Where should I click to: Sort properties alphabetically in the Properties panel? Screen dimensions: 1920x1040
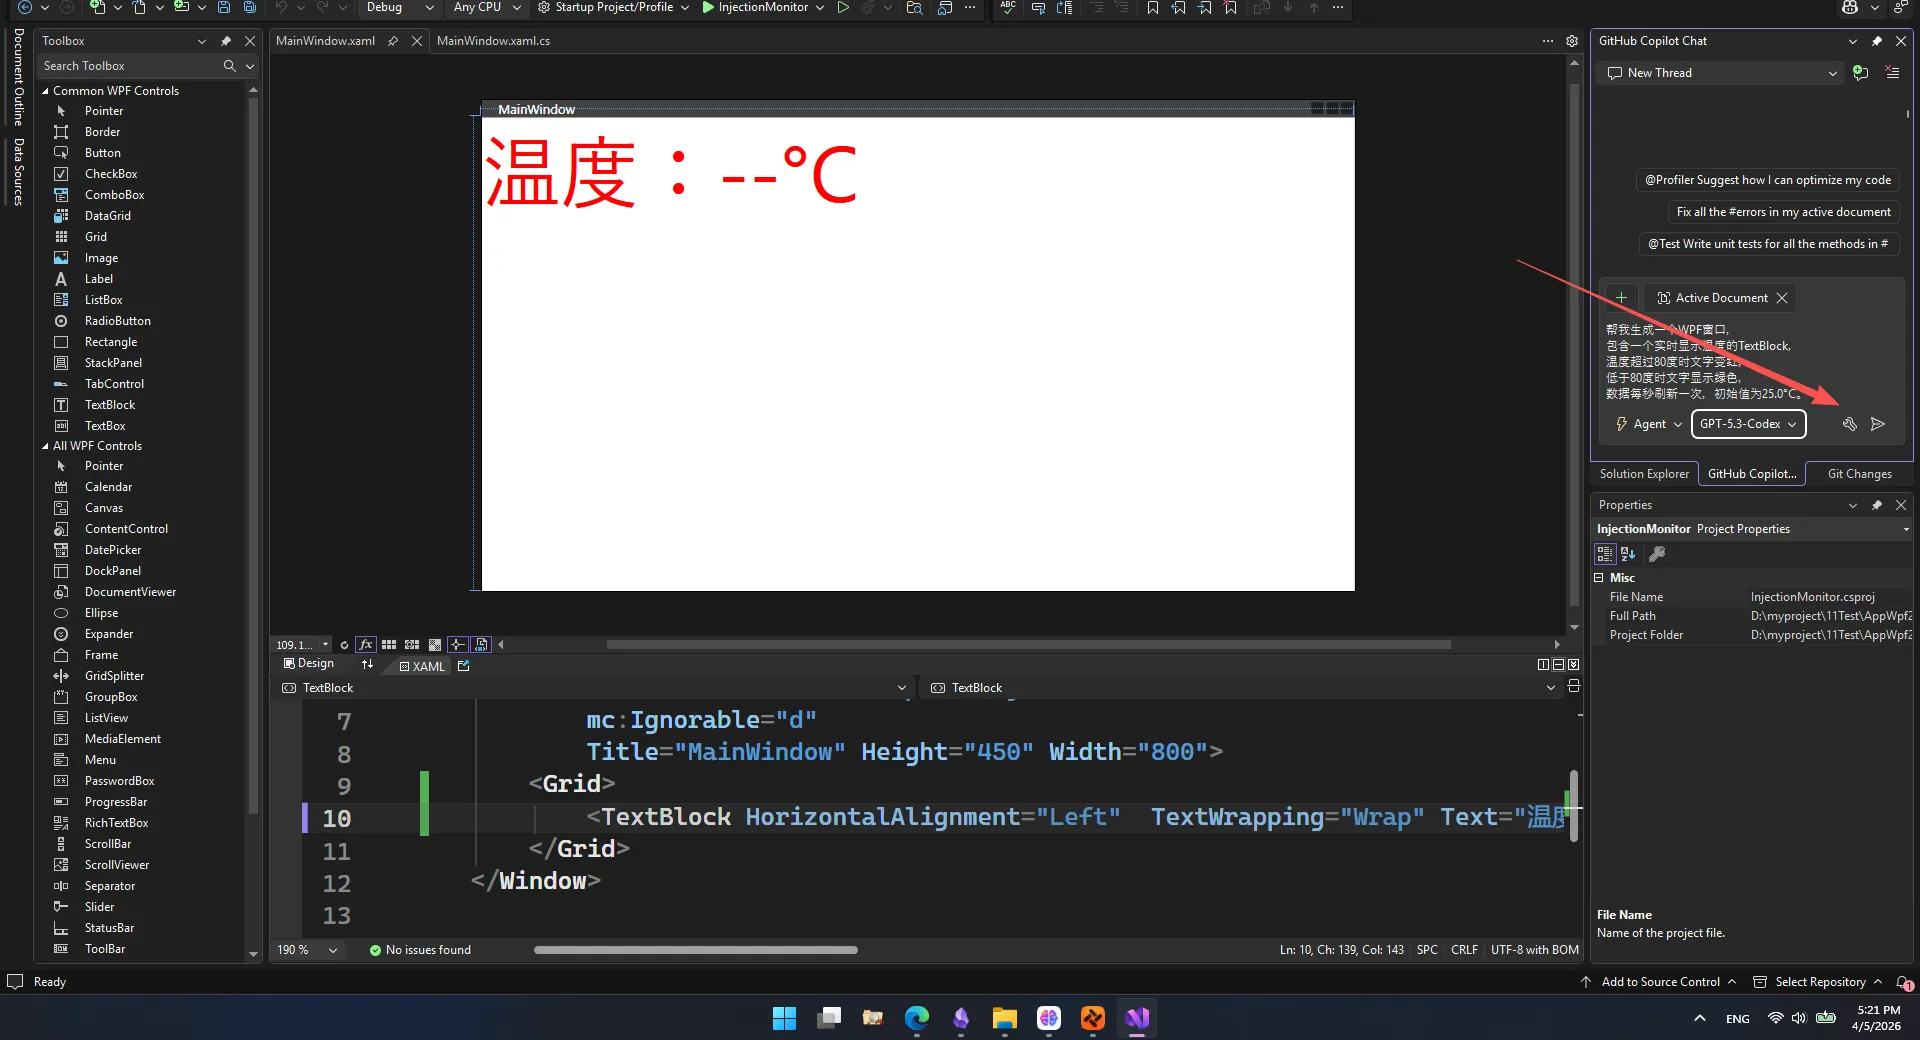pyautogui.click(x=1628, y=554)
